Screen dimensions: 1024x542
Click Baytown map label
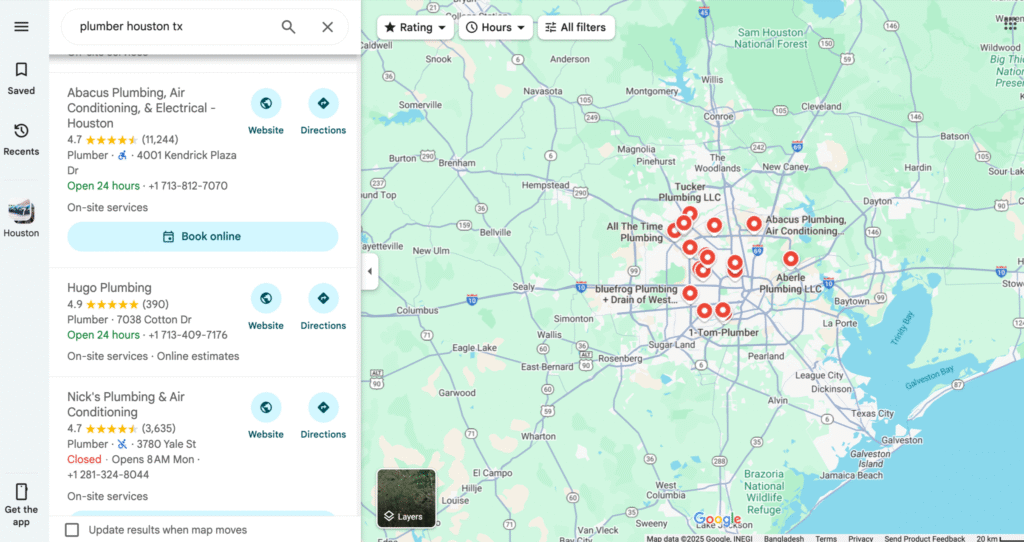click(851, 301)
